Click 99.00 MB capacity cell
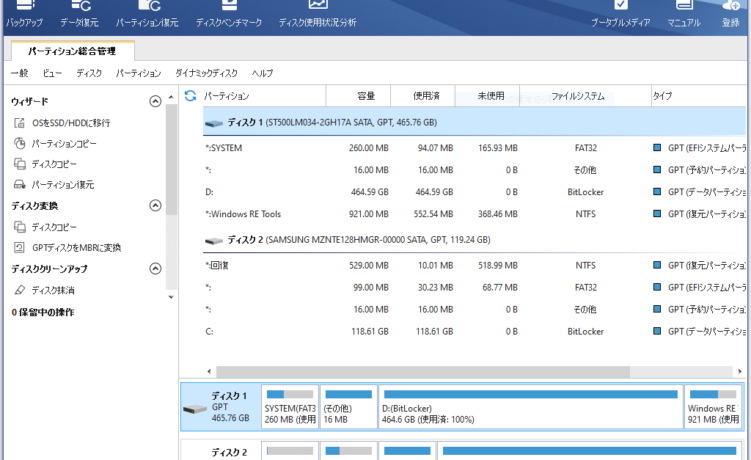This screenshot has height=460, width=751. (x=371, y=287)
